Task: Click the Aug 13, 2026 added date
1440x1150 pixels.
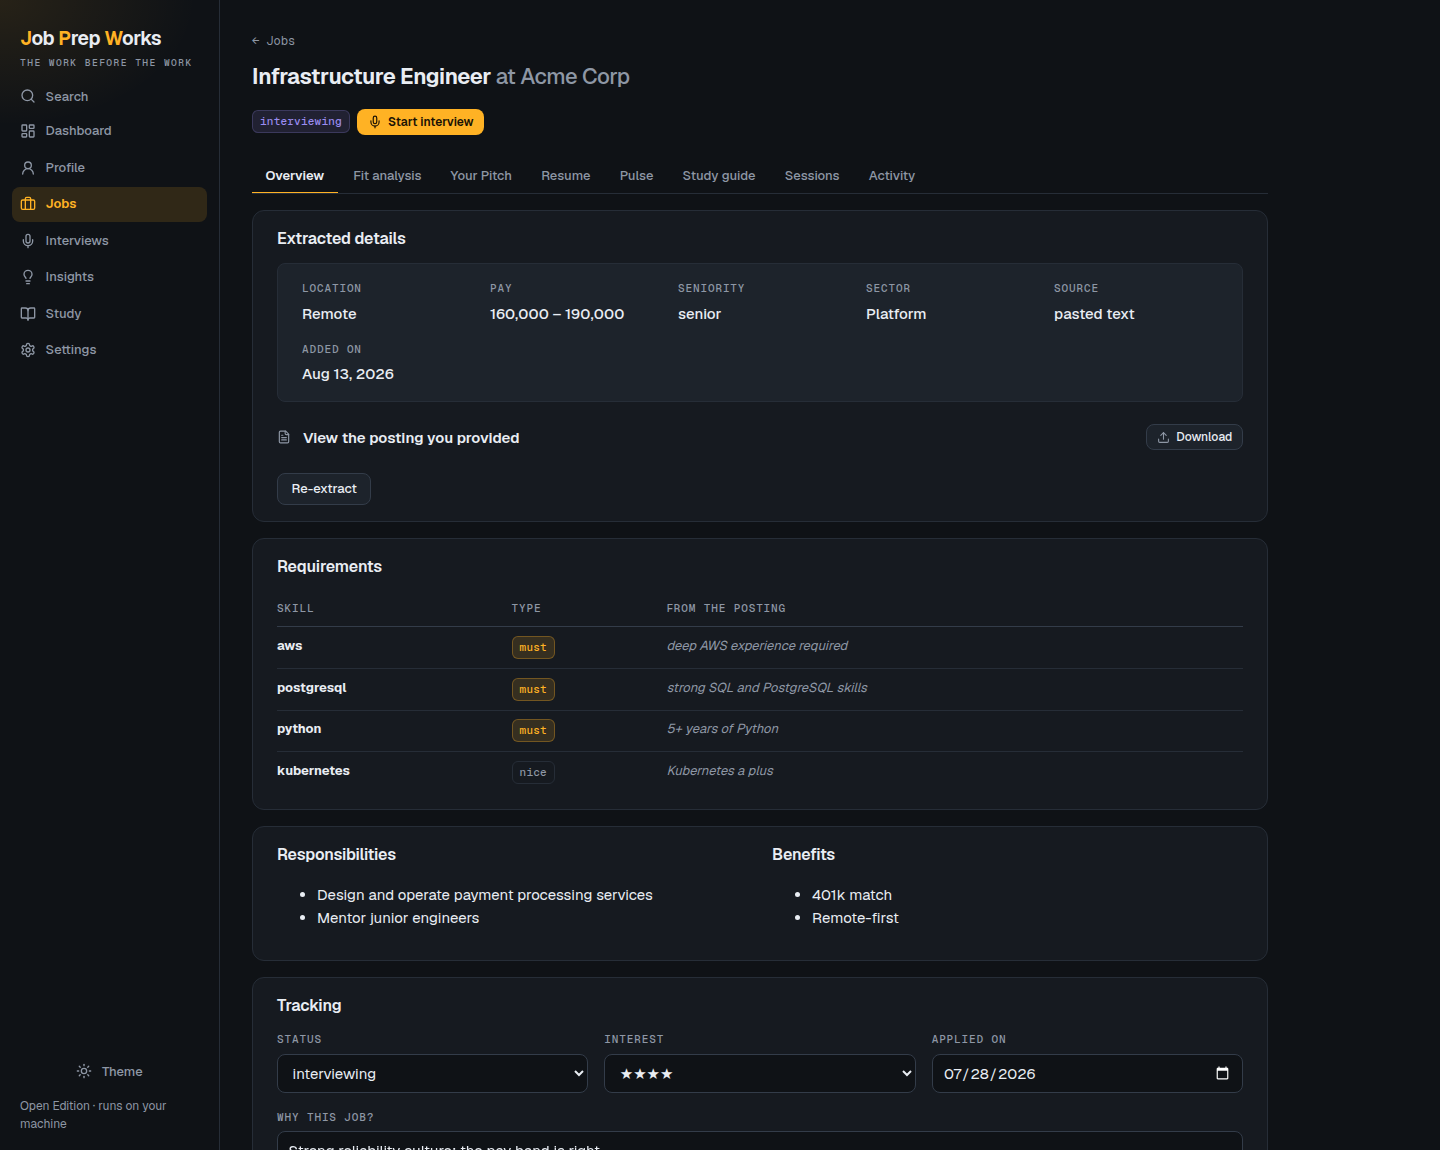Action: 348,374
